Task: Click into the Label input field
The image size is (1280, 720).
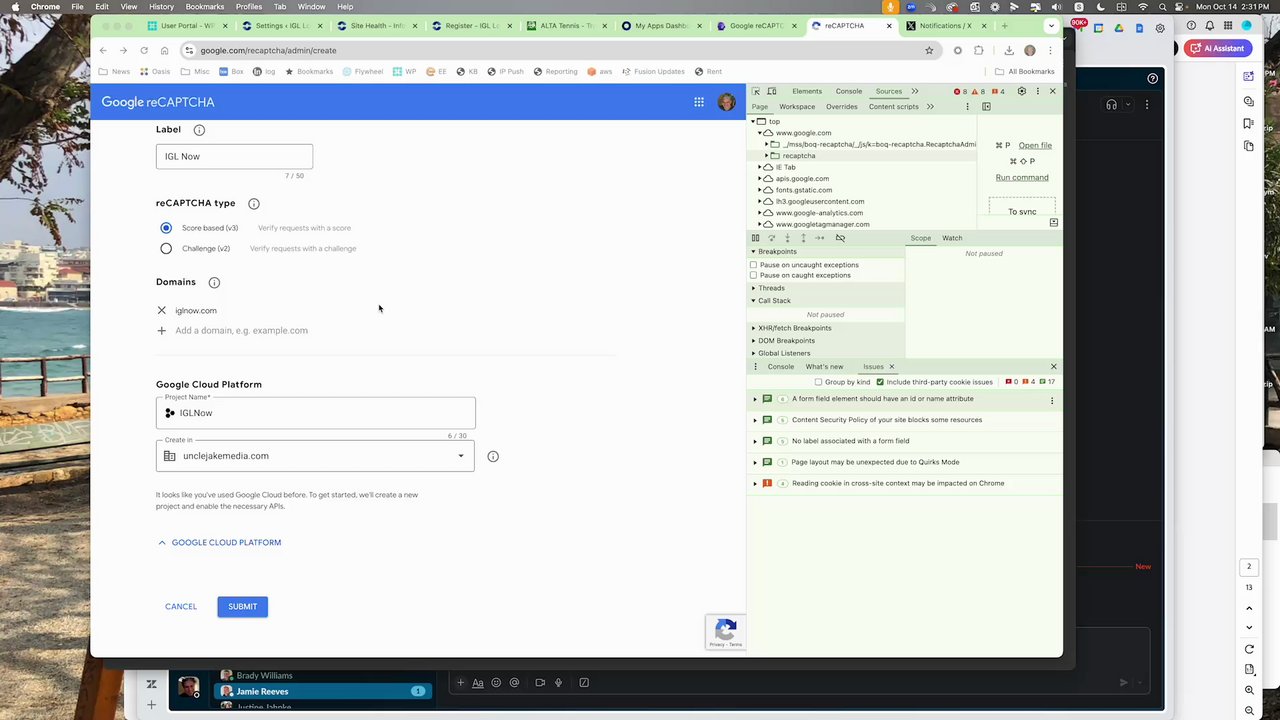Action: (x=234, y=156)
